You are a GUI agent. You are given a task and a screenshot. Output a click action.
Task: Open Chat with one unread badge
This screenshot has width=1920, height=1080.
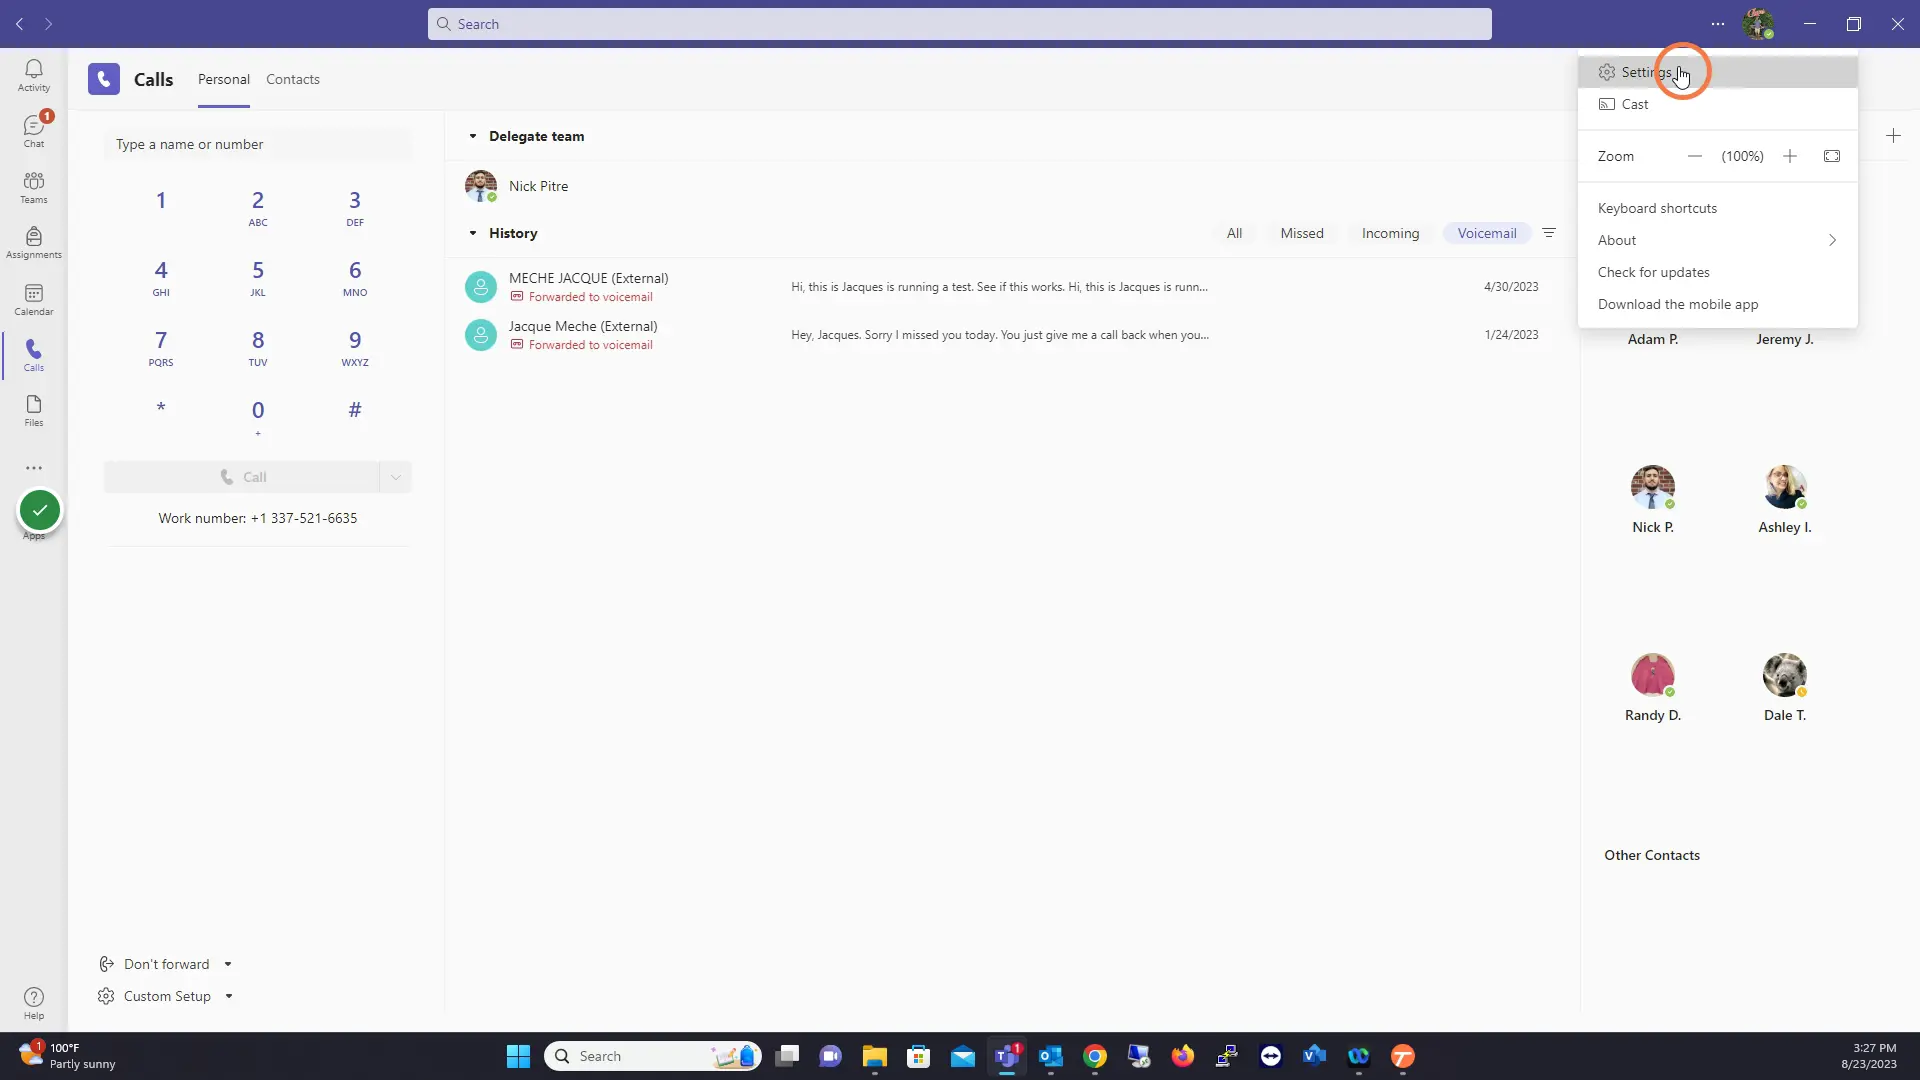(x=34, y=131)
